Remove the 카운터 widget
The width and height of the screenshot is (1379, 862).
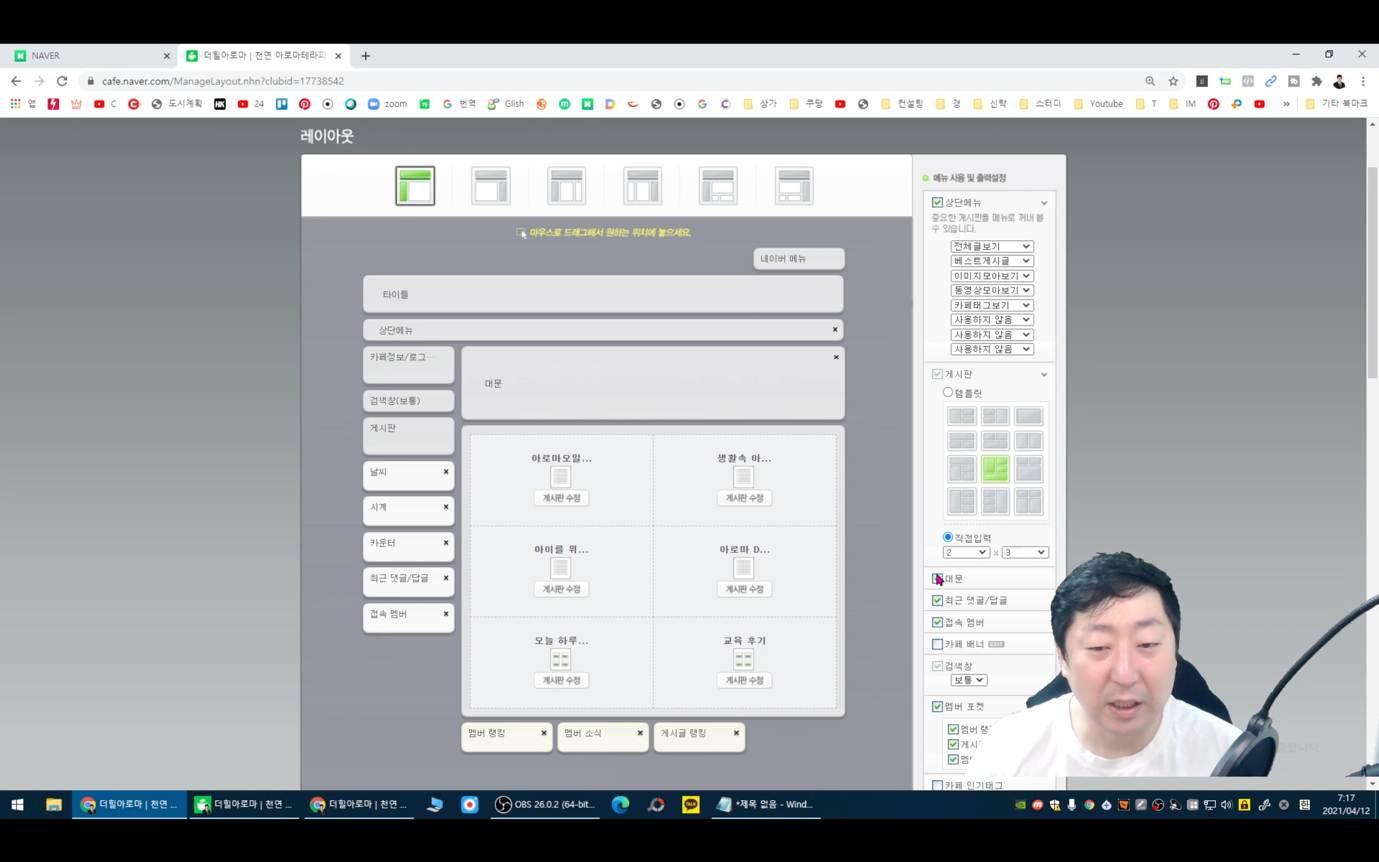click(x=446, y=543)
